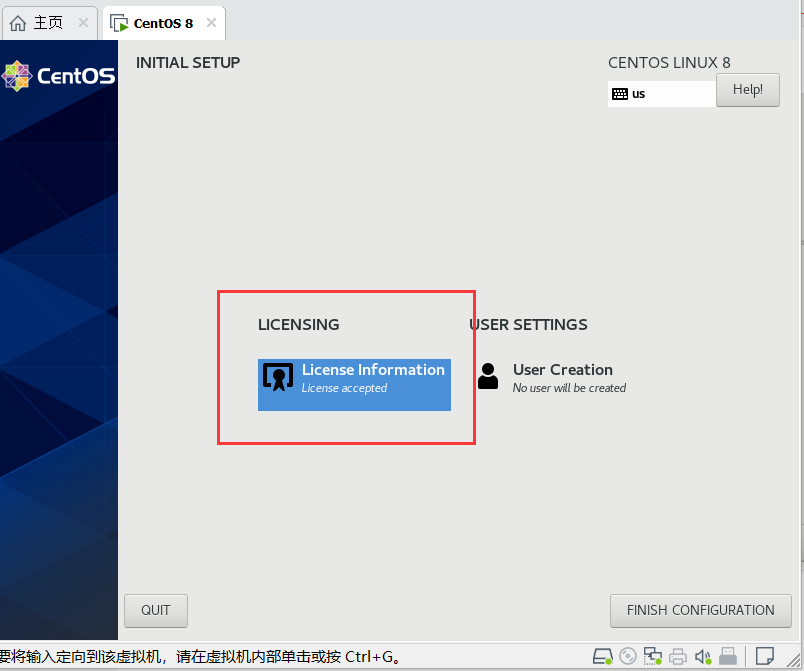Click the CD/DVD drive status icon
Viewport: 804px width, 671px height.
tap(628, 656)
